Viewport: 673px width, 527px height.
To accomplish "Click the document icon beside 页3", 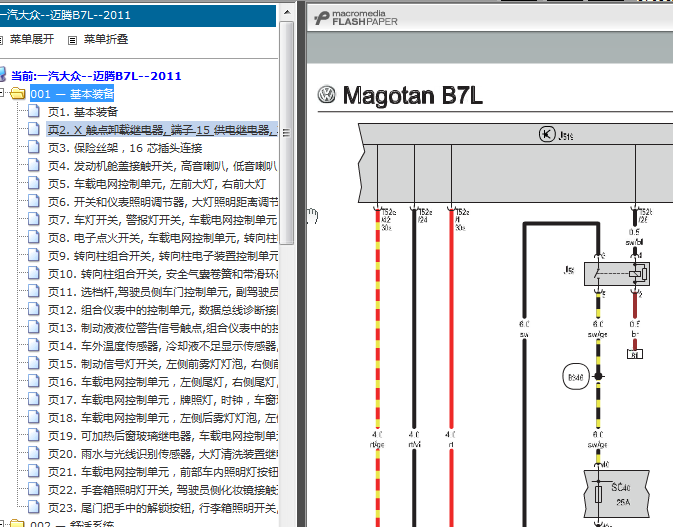I will pos(33,147).
